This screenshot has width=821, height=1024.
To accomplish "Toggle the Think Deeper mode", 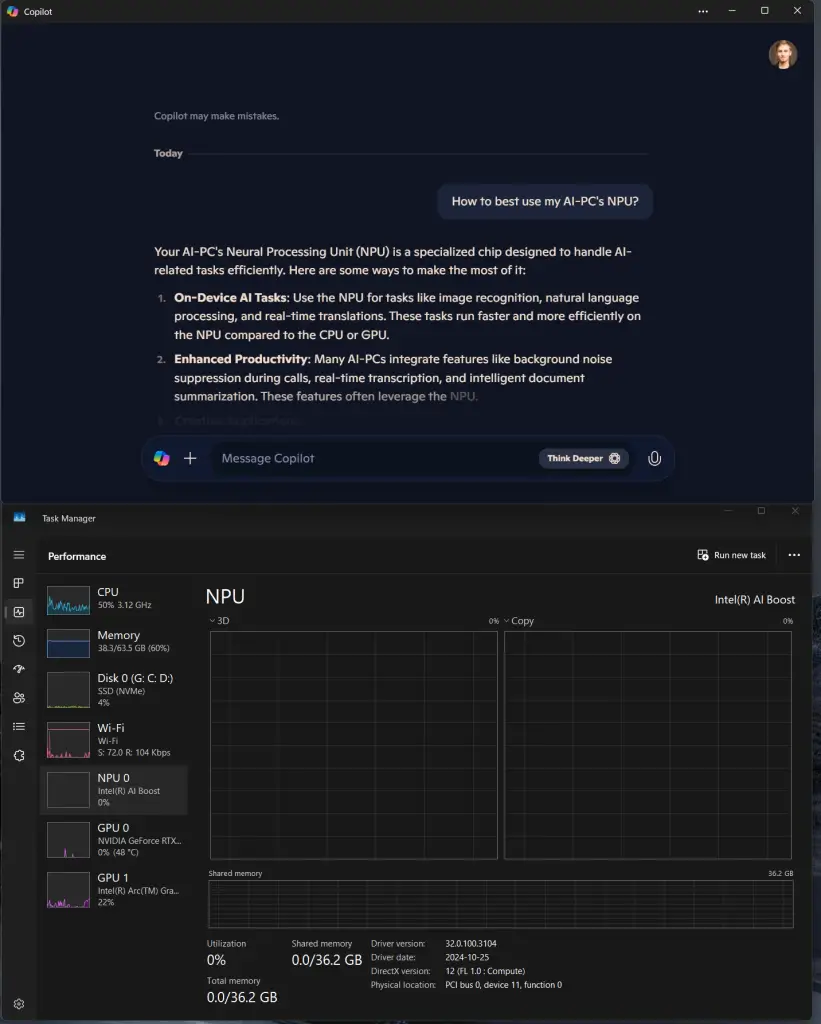I will [584, 458].
